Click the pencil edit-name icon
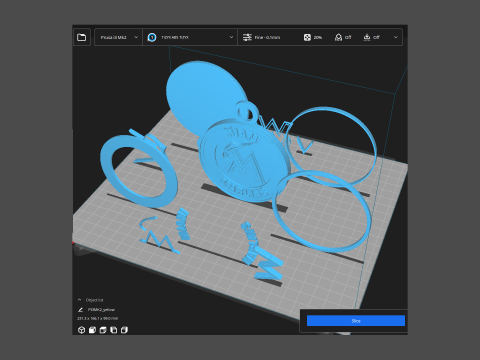Image resolution: width=480 pixels, height=360 pixels. pos(80,310)
